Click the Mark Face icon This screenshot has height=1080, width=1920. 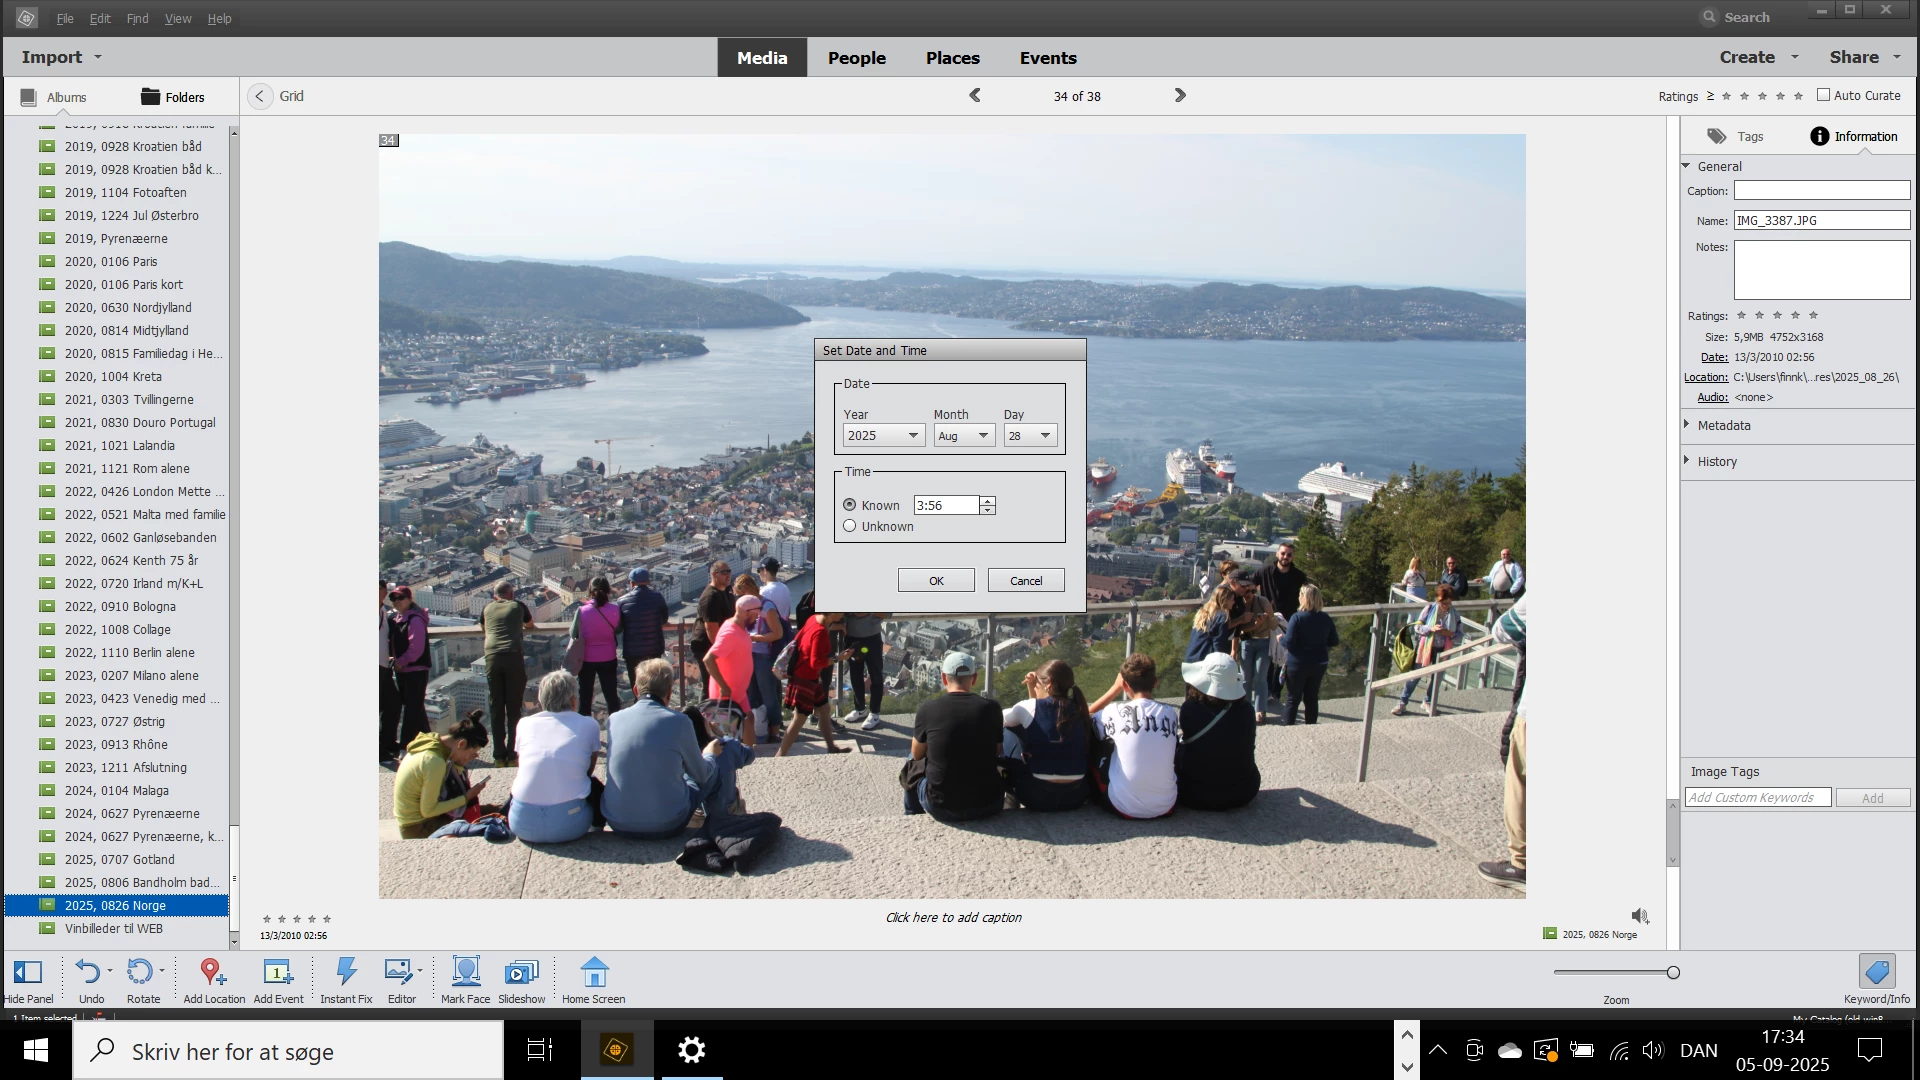[x=466, y=972]
